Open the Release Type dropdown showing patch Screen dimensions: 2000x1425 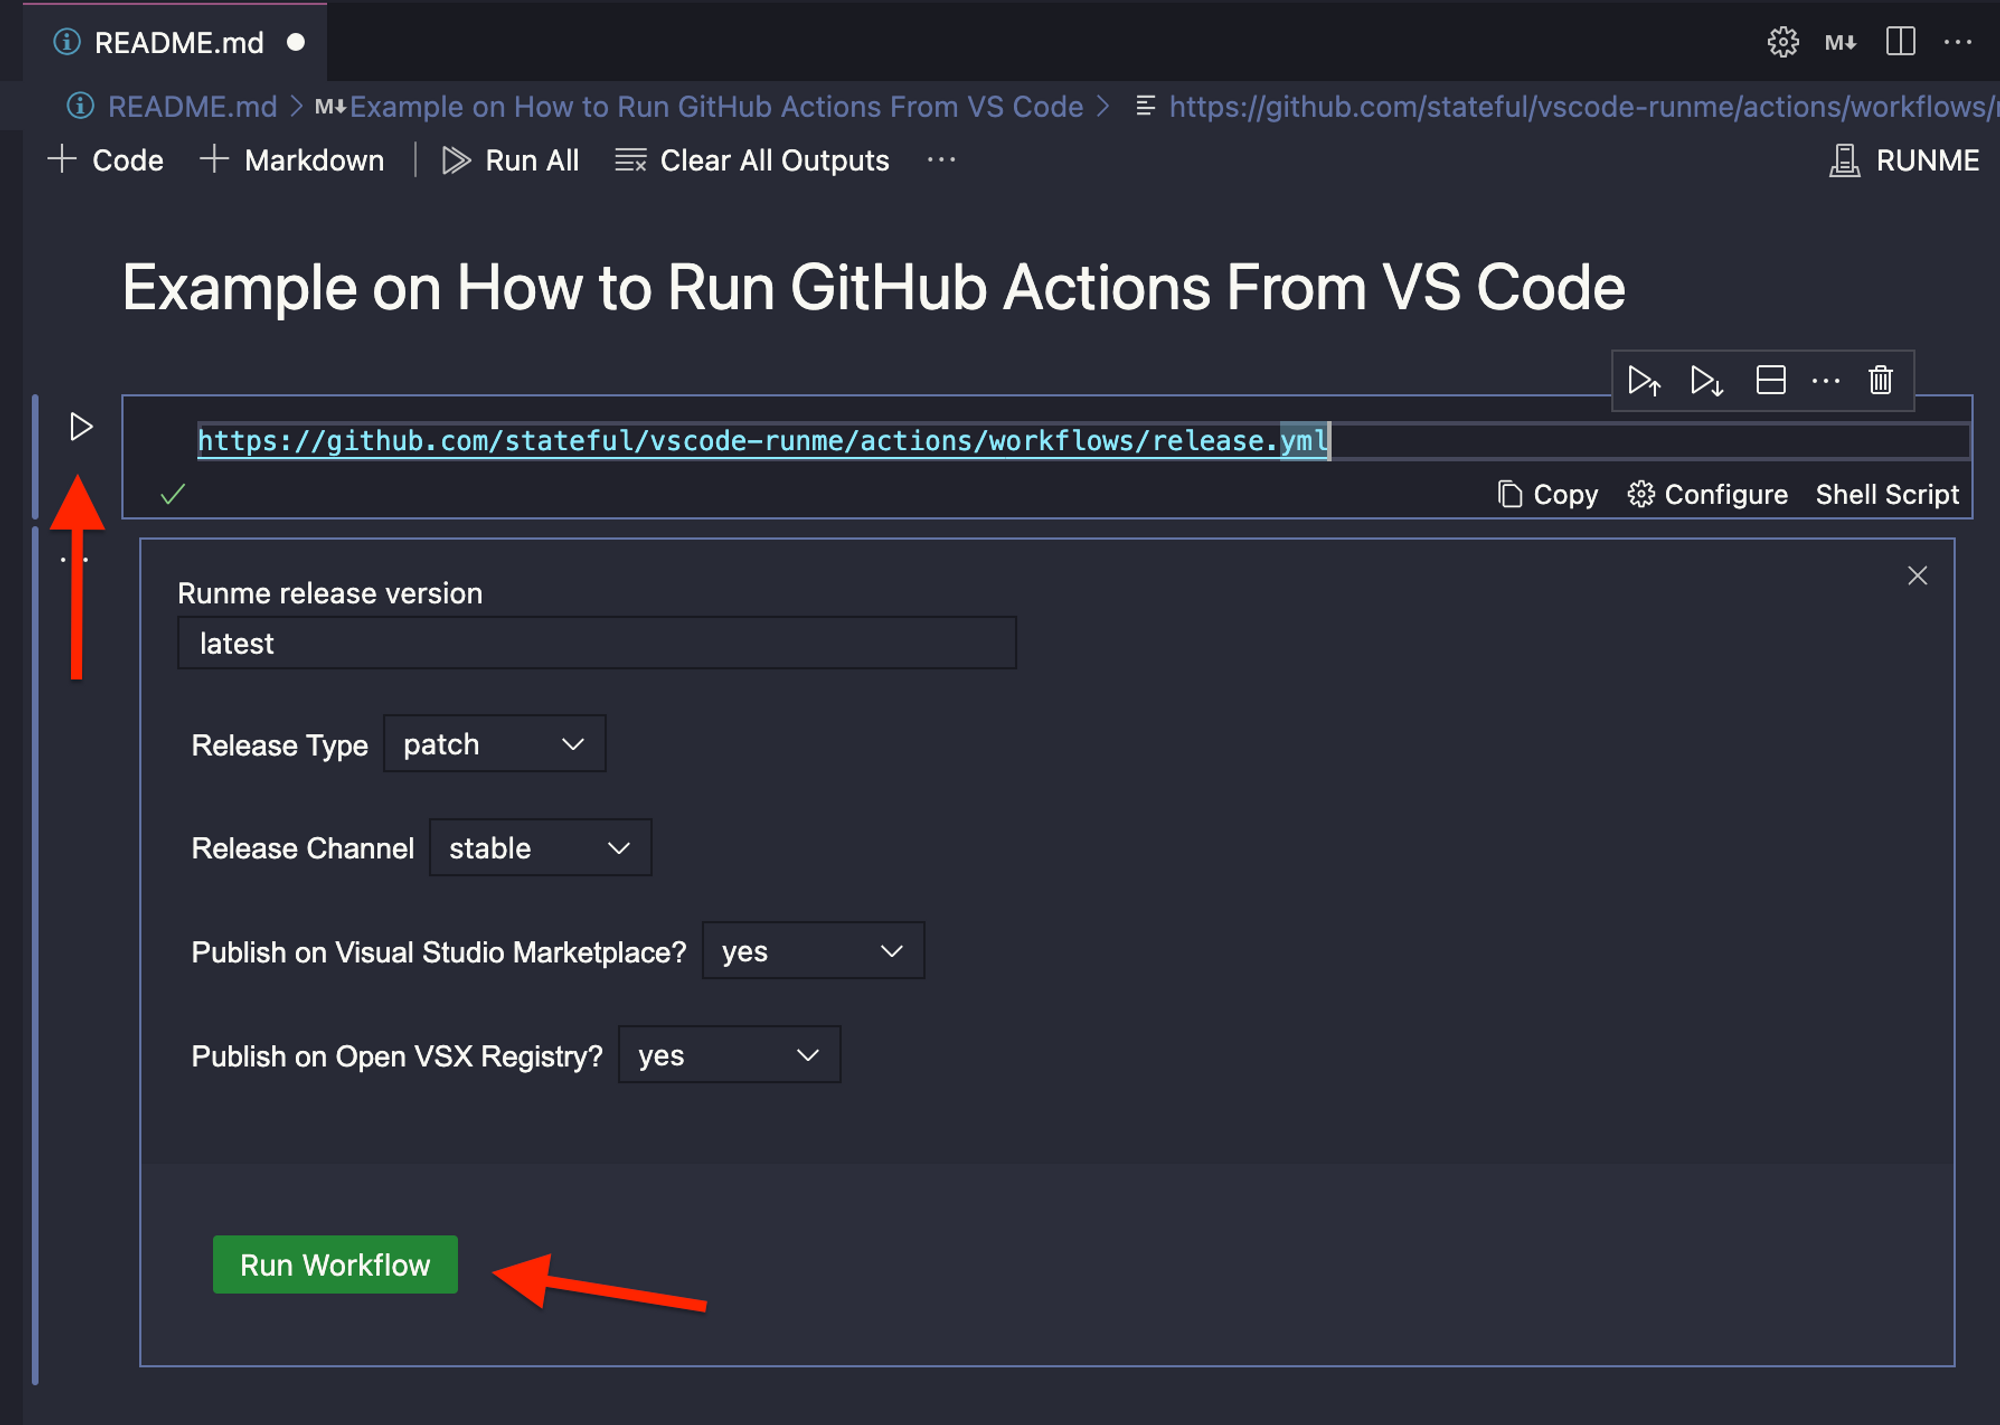point(494,743)
